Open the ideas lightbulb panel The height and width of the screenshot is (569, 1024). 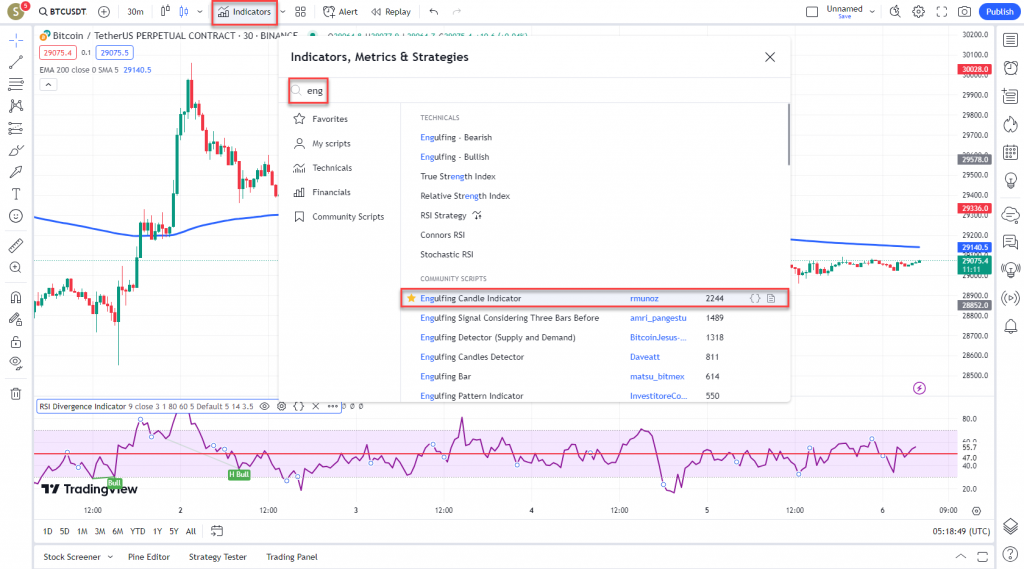tap(1010, 180)
